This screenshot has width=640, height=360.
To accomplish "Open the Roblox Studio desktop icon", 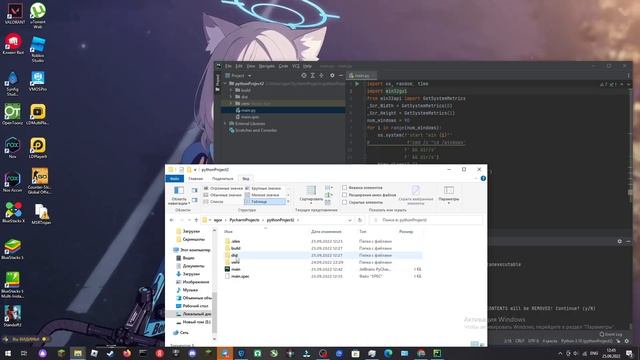I will click(38, 49).
